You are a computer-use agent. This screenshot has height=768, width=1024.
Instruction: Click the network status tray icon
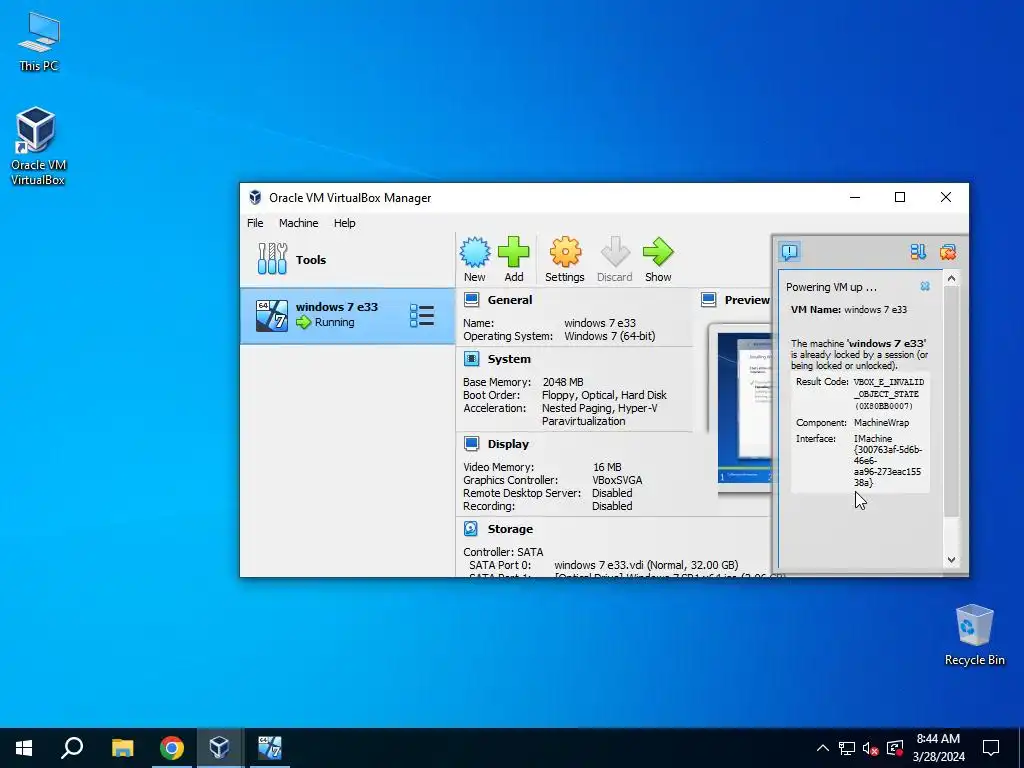[847, 748]
